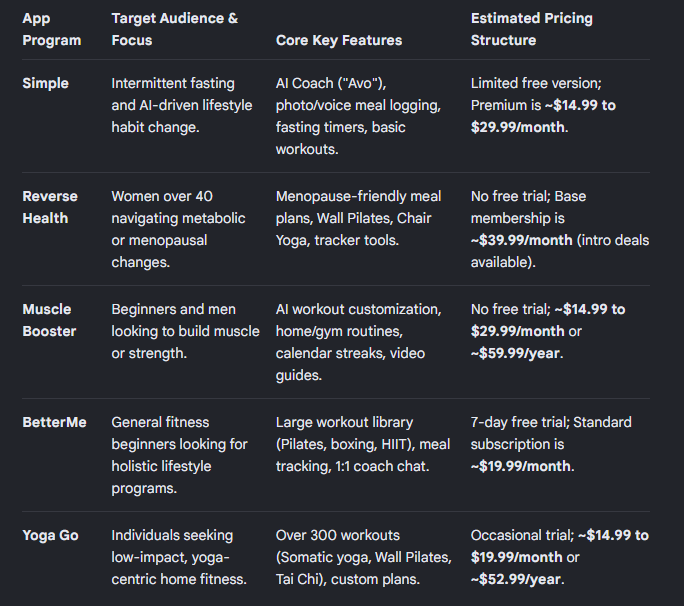Click the 'Large workout library' features cell

click(x=363, y=444)
